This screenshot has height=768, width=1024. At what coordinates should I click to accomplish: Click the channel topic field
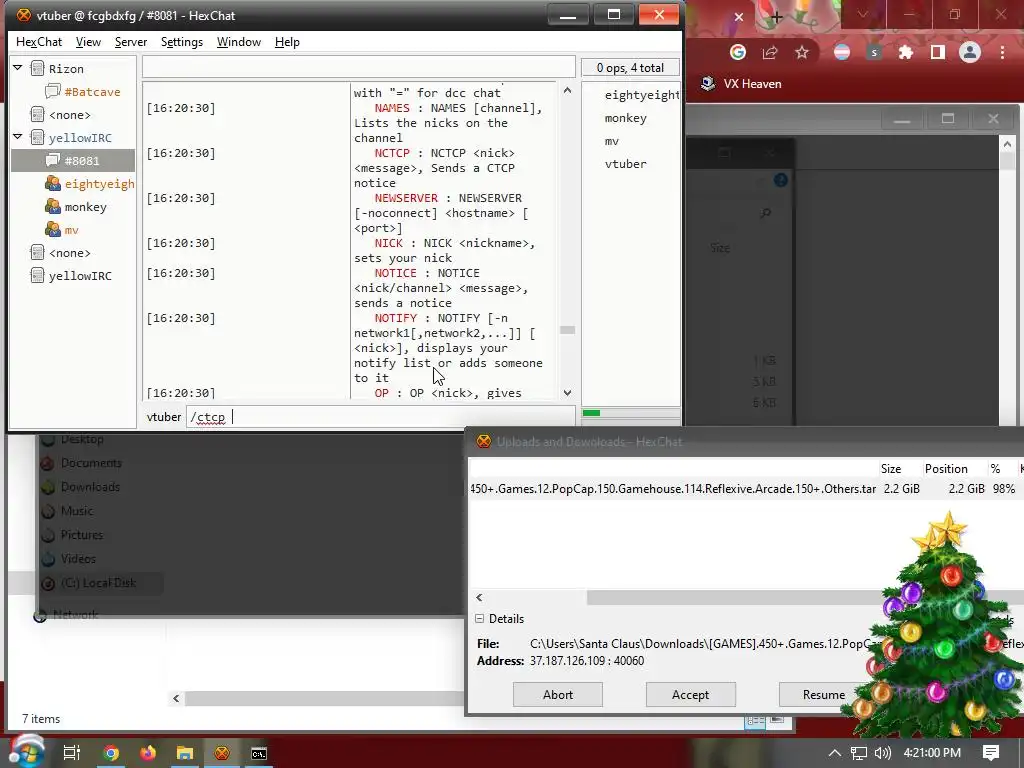[359, 67]
